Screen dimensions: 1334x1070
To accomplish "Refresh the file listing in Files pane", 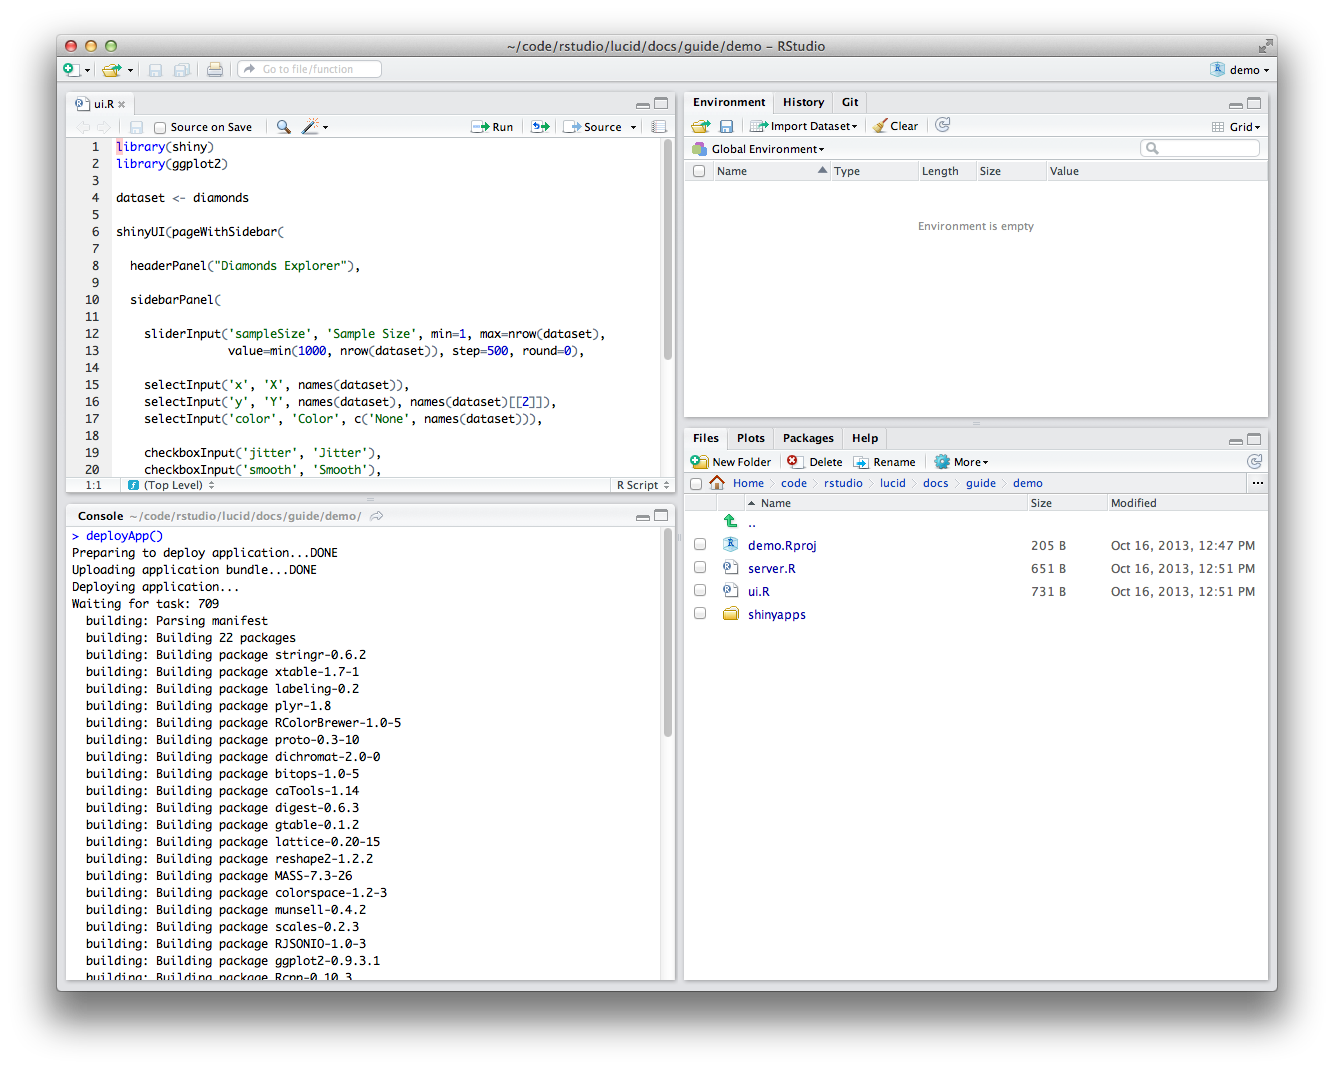I will coord(1255,461).
